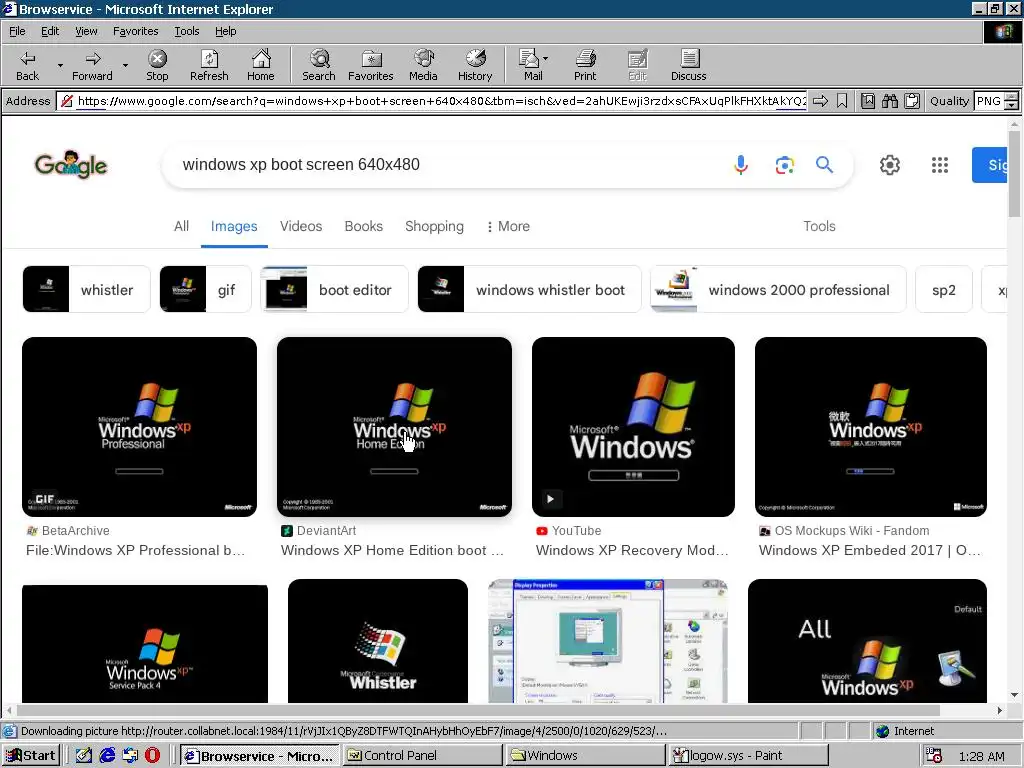This screenshot has height=768, width=1024.
Task: Open the Windows XP Embeded 2017 thumbnail
Action: 871,426
